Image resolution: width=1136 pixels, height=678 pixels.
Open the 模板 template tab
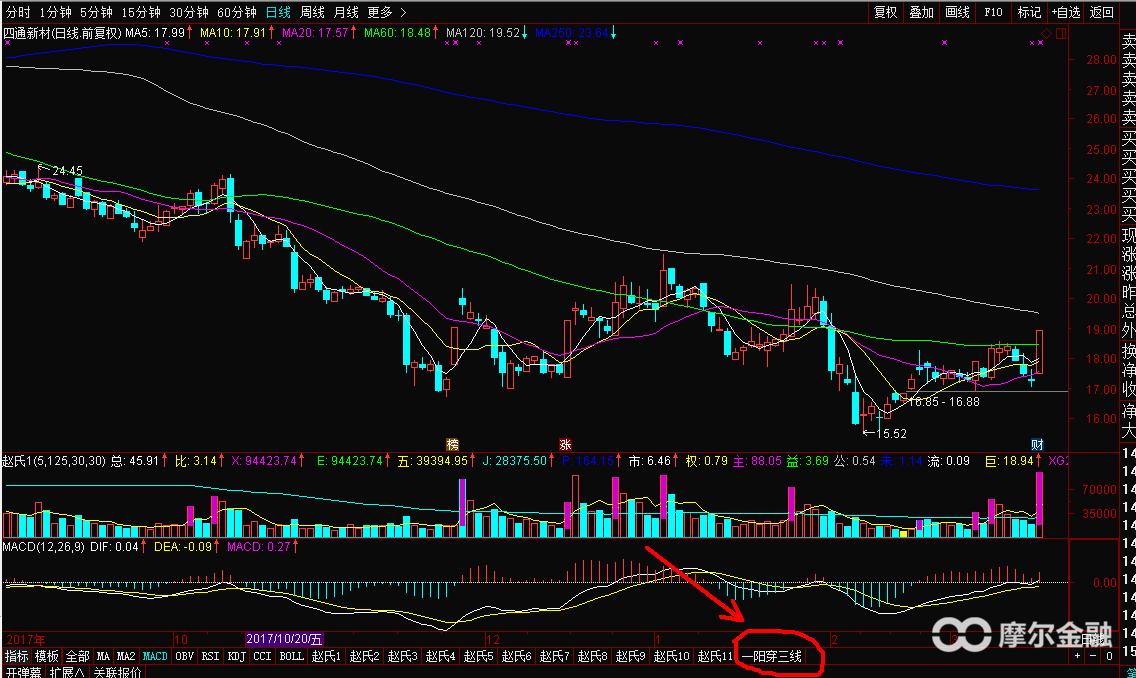[x=47, y=656]
